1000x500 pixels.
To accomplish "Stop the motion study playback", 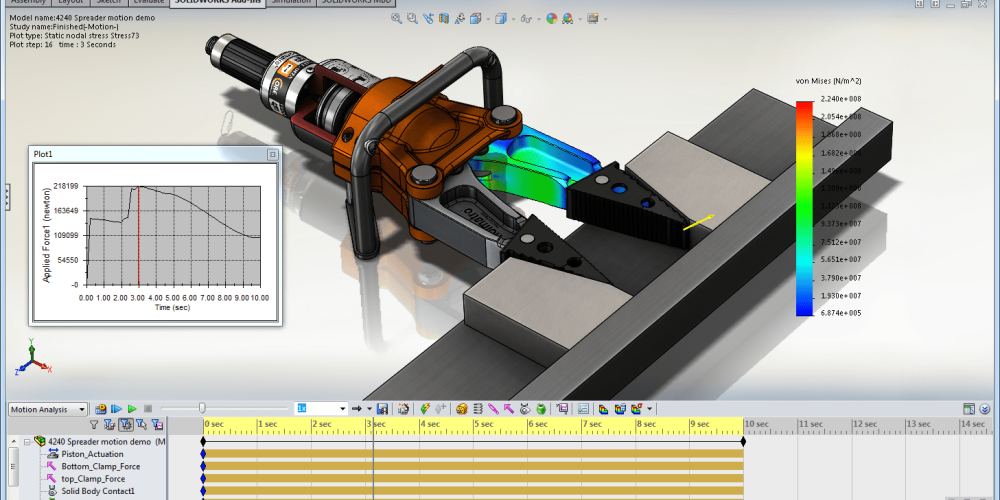I will pos(148,409).
